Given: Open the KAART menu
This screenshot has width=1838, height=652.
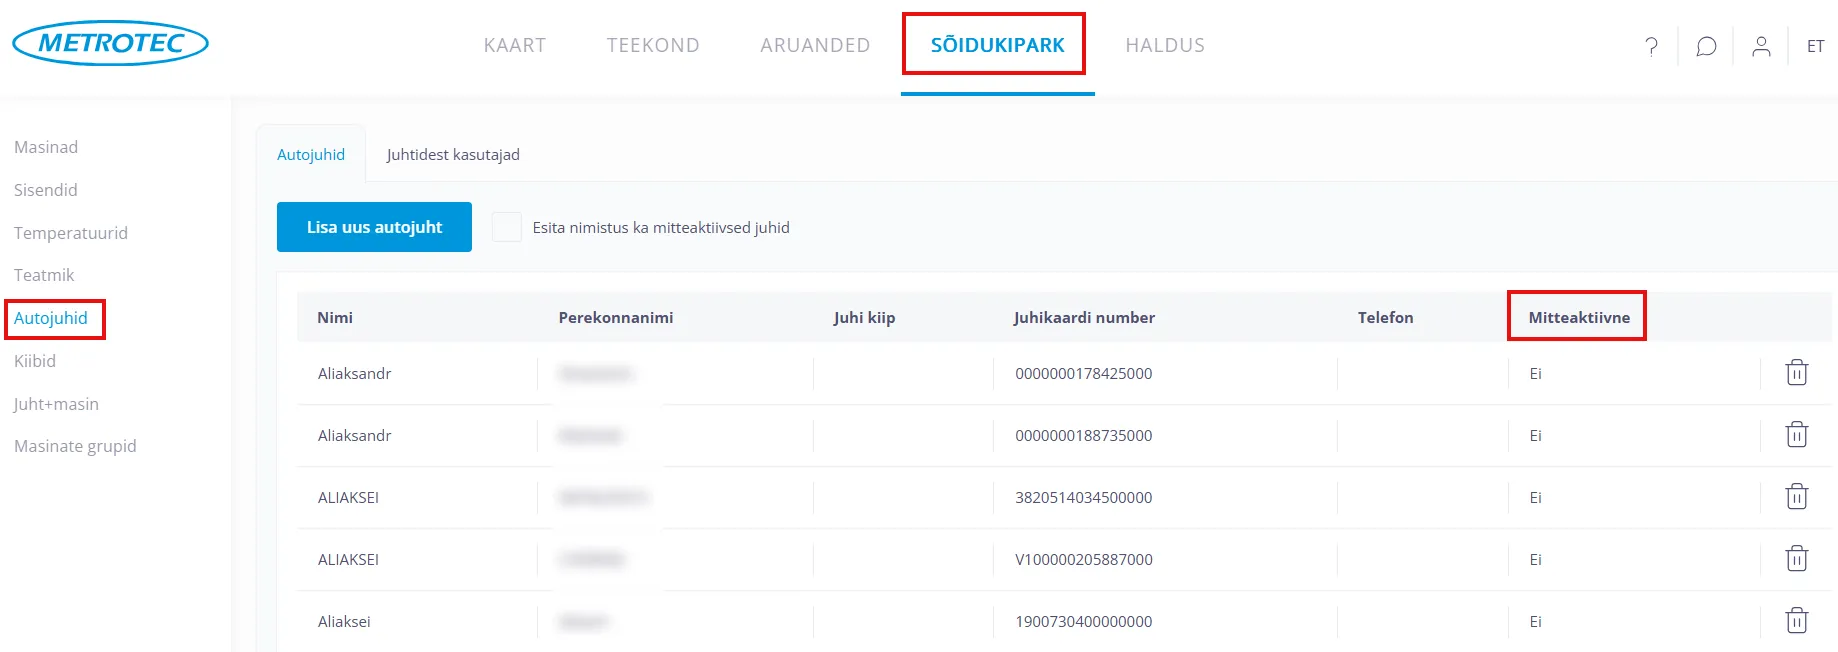Looking at the screenshot, I should click(x=515, y=45).
